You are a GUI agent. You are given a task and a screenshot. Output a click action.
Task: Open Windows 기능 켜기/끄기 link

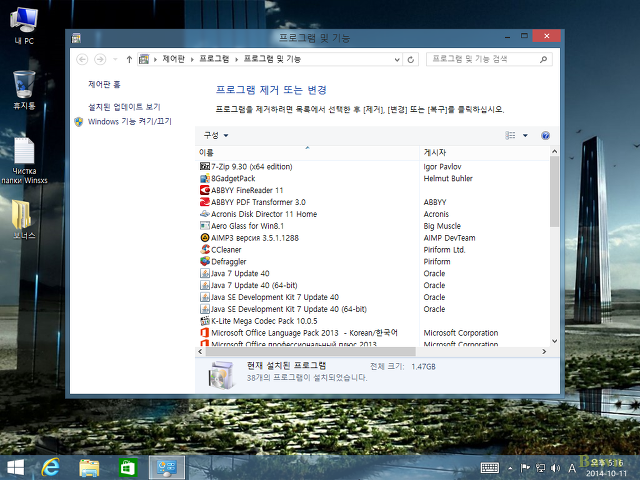click(130, 122)
